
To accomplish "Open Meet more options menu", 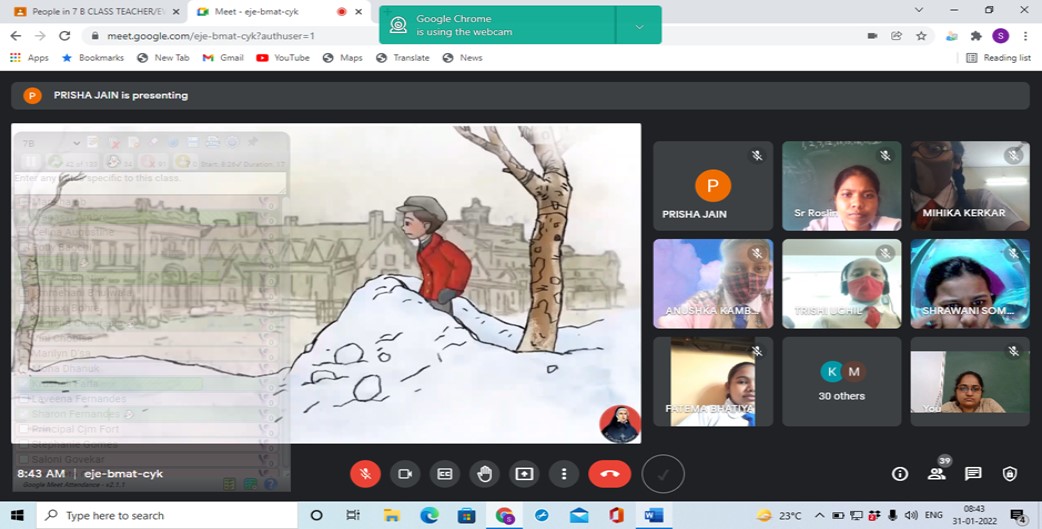I will (564, 474).
